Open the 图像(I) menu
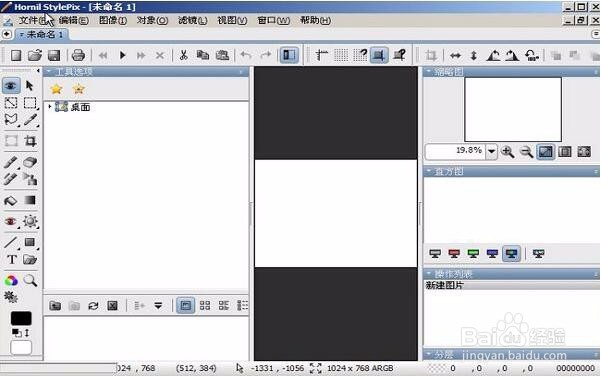The image size is (601, 377). (113, 21)
